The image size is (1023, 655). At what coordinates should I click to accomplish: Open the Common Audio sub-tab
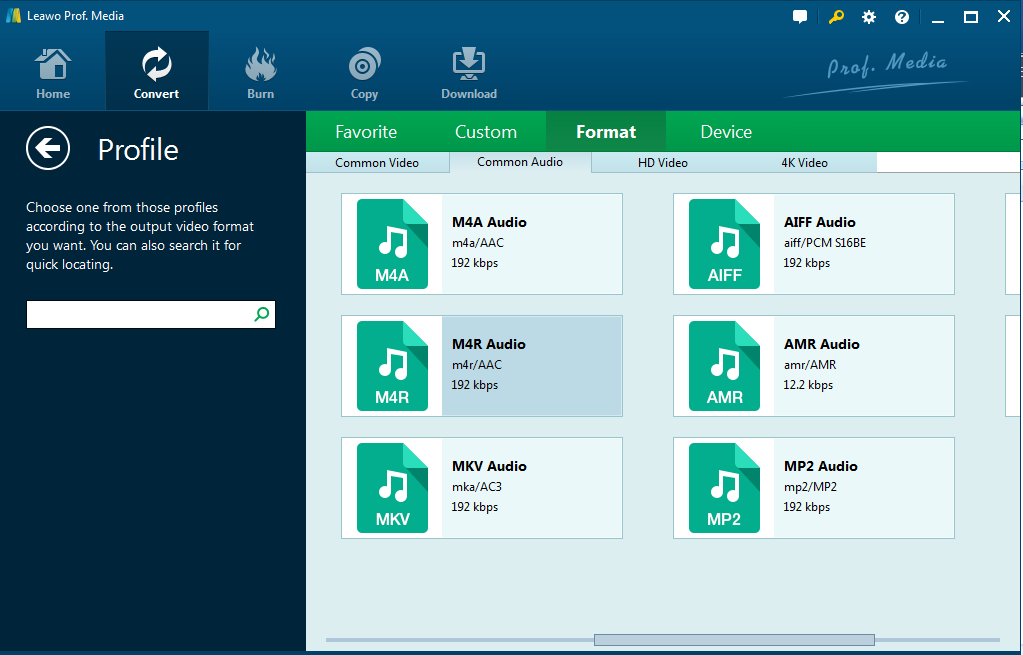click(520, 162)
